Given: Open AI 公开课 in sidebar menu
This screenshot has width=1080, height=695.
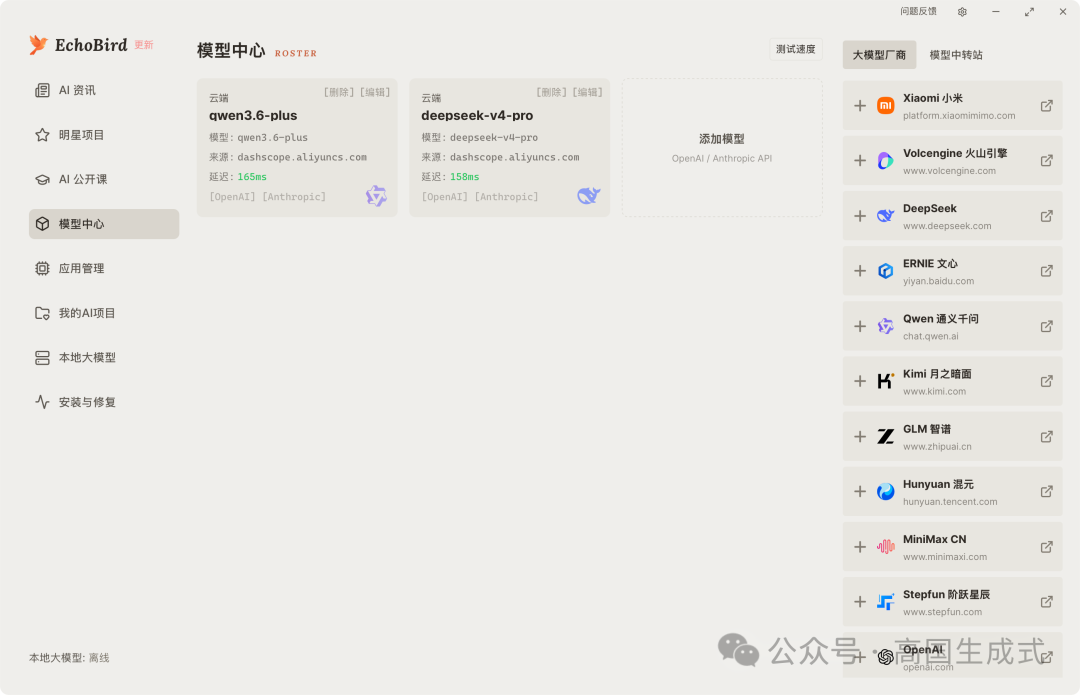Looking at the screenshot, I should coord(104,179).
